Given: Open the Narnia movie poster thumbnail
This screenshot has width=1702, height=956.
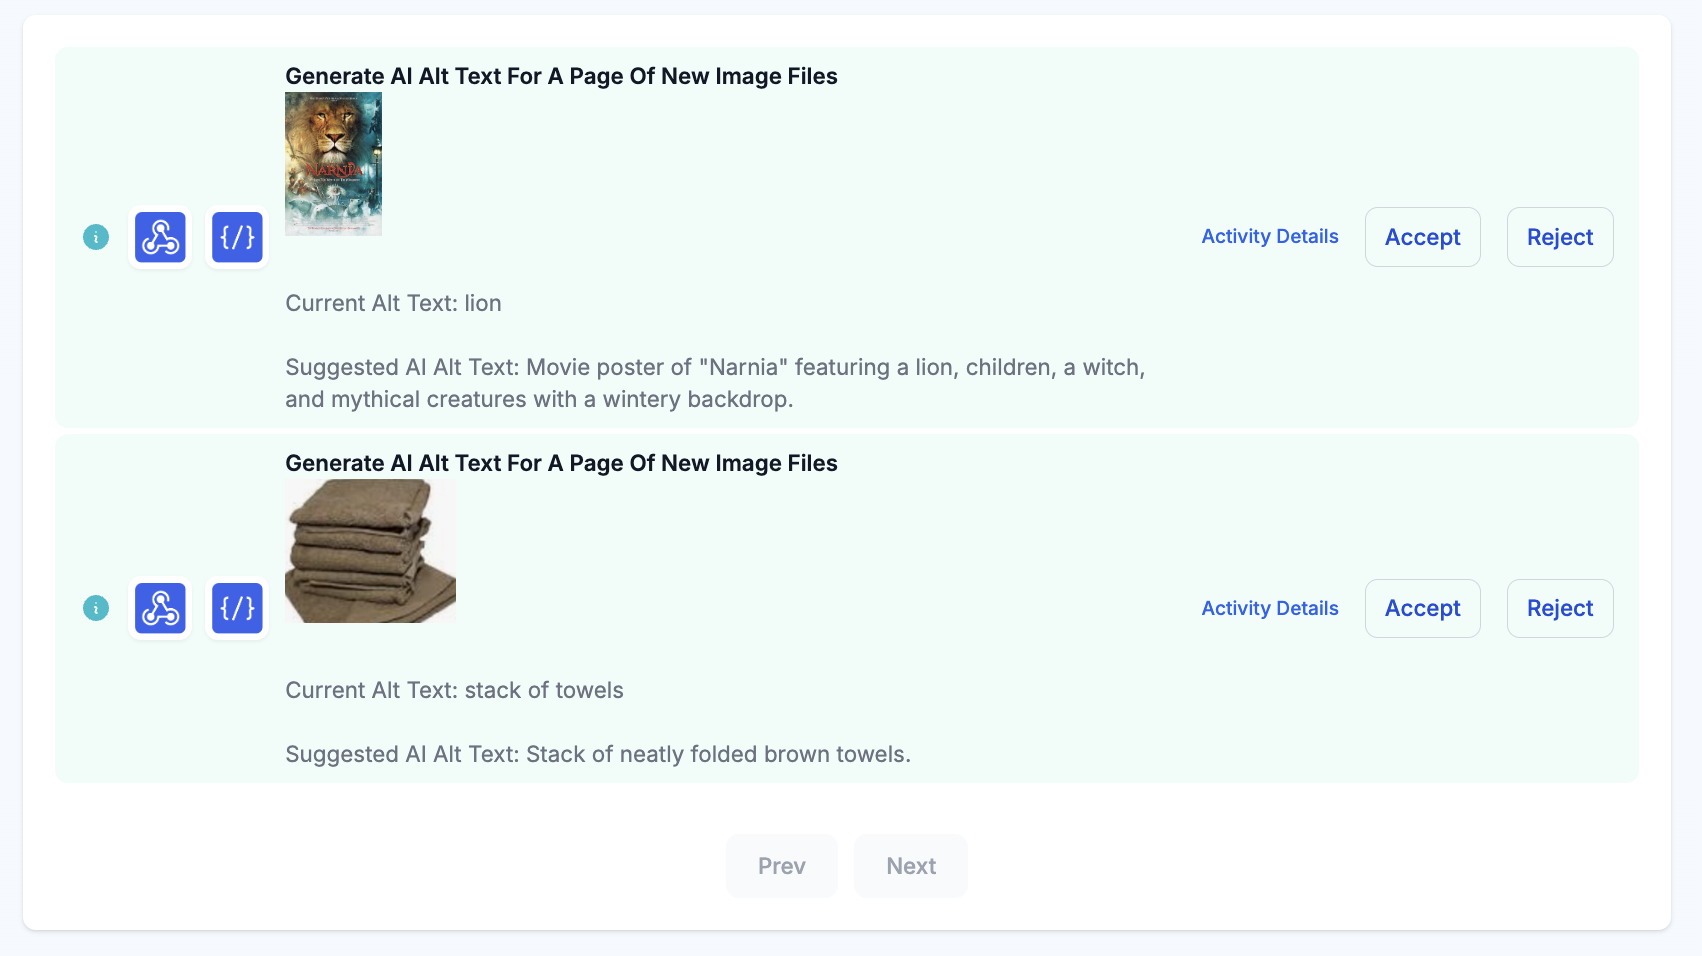Looking at the screenshot, I should 333,164.
